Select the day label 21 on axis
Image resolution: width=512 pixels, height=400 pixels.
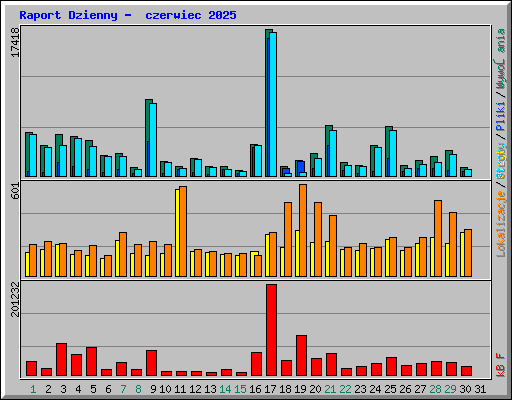click(330, 389)
